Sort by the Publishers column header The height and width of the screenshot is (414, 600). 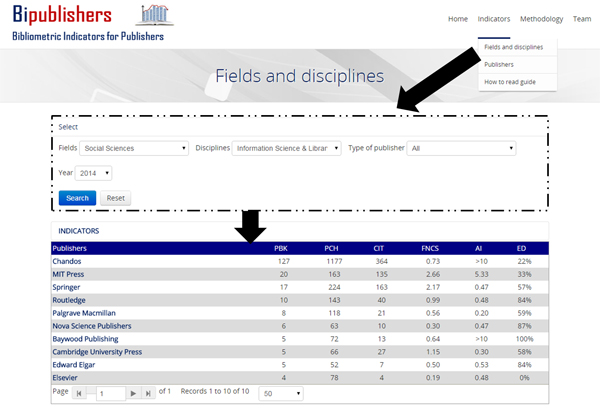point(69,248)
